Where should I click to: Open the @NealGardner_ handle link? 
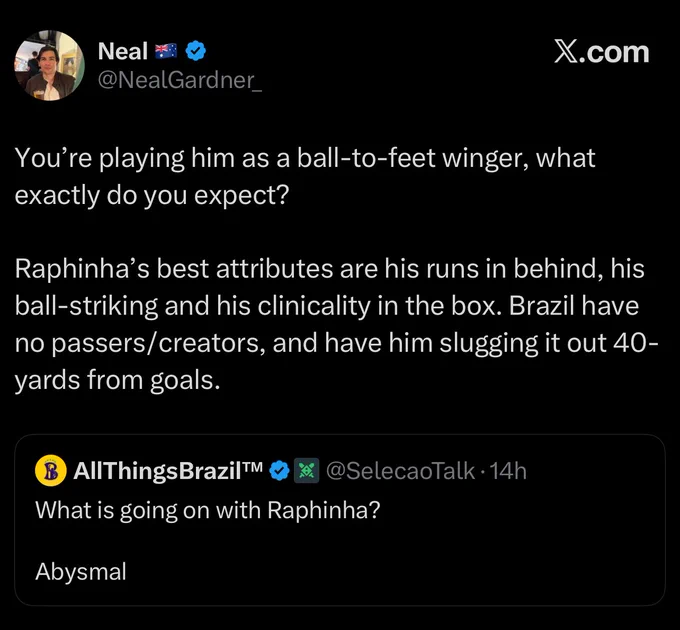(x=180, y=80)
